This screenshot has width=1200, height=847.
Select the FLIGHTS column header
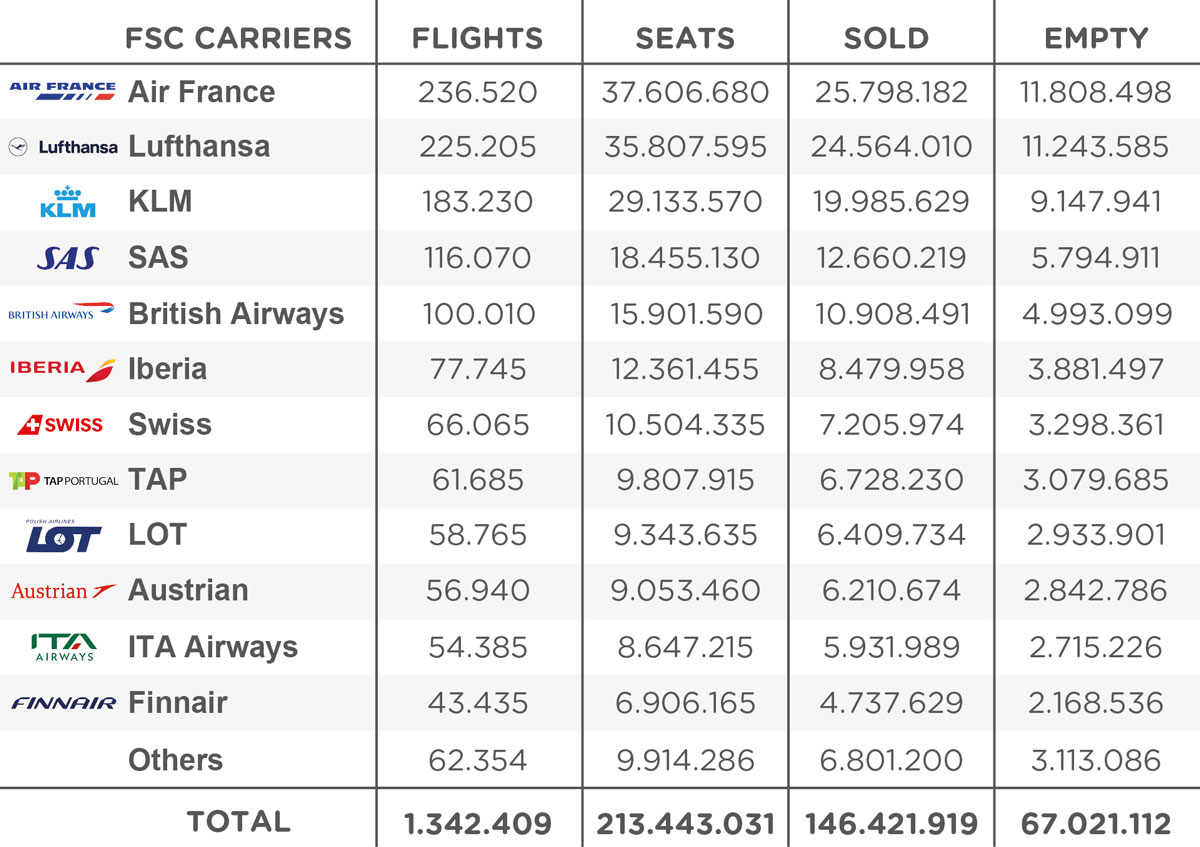[478, 39]
